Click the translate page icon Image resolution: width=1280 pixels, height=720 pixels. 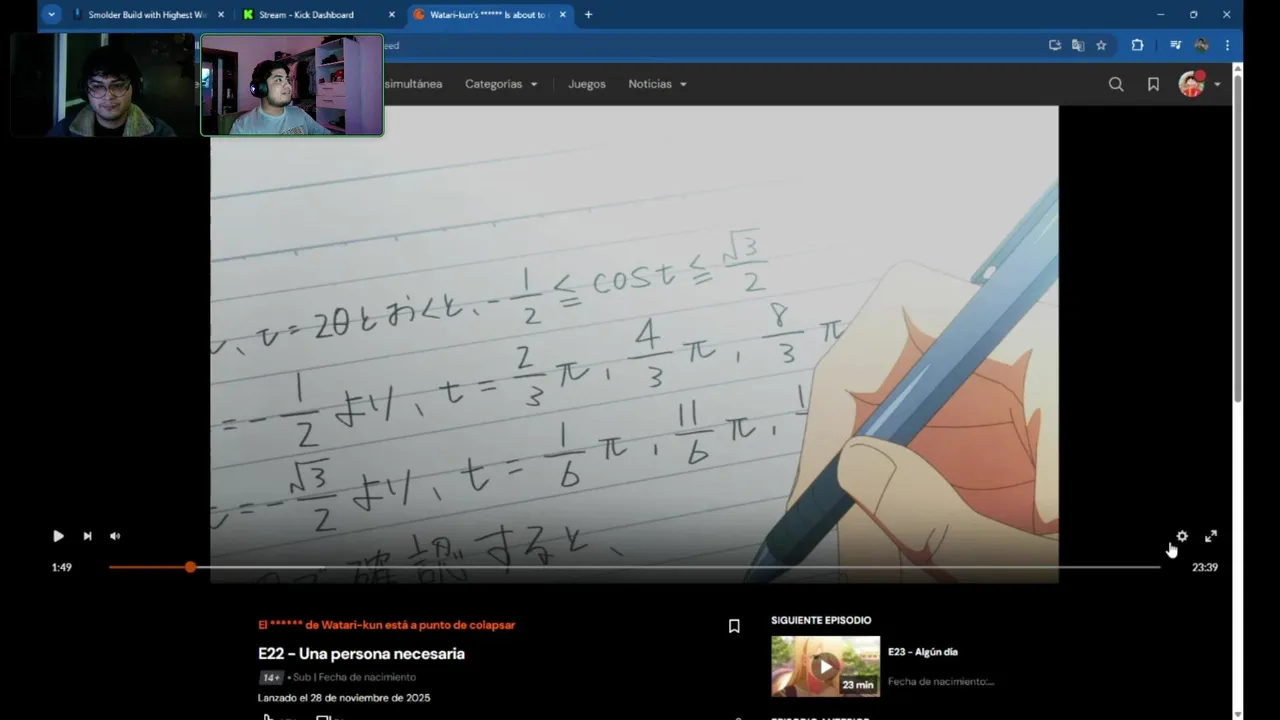click(1078, 45)
